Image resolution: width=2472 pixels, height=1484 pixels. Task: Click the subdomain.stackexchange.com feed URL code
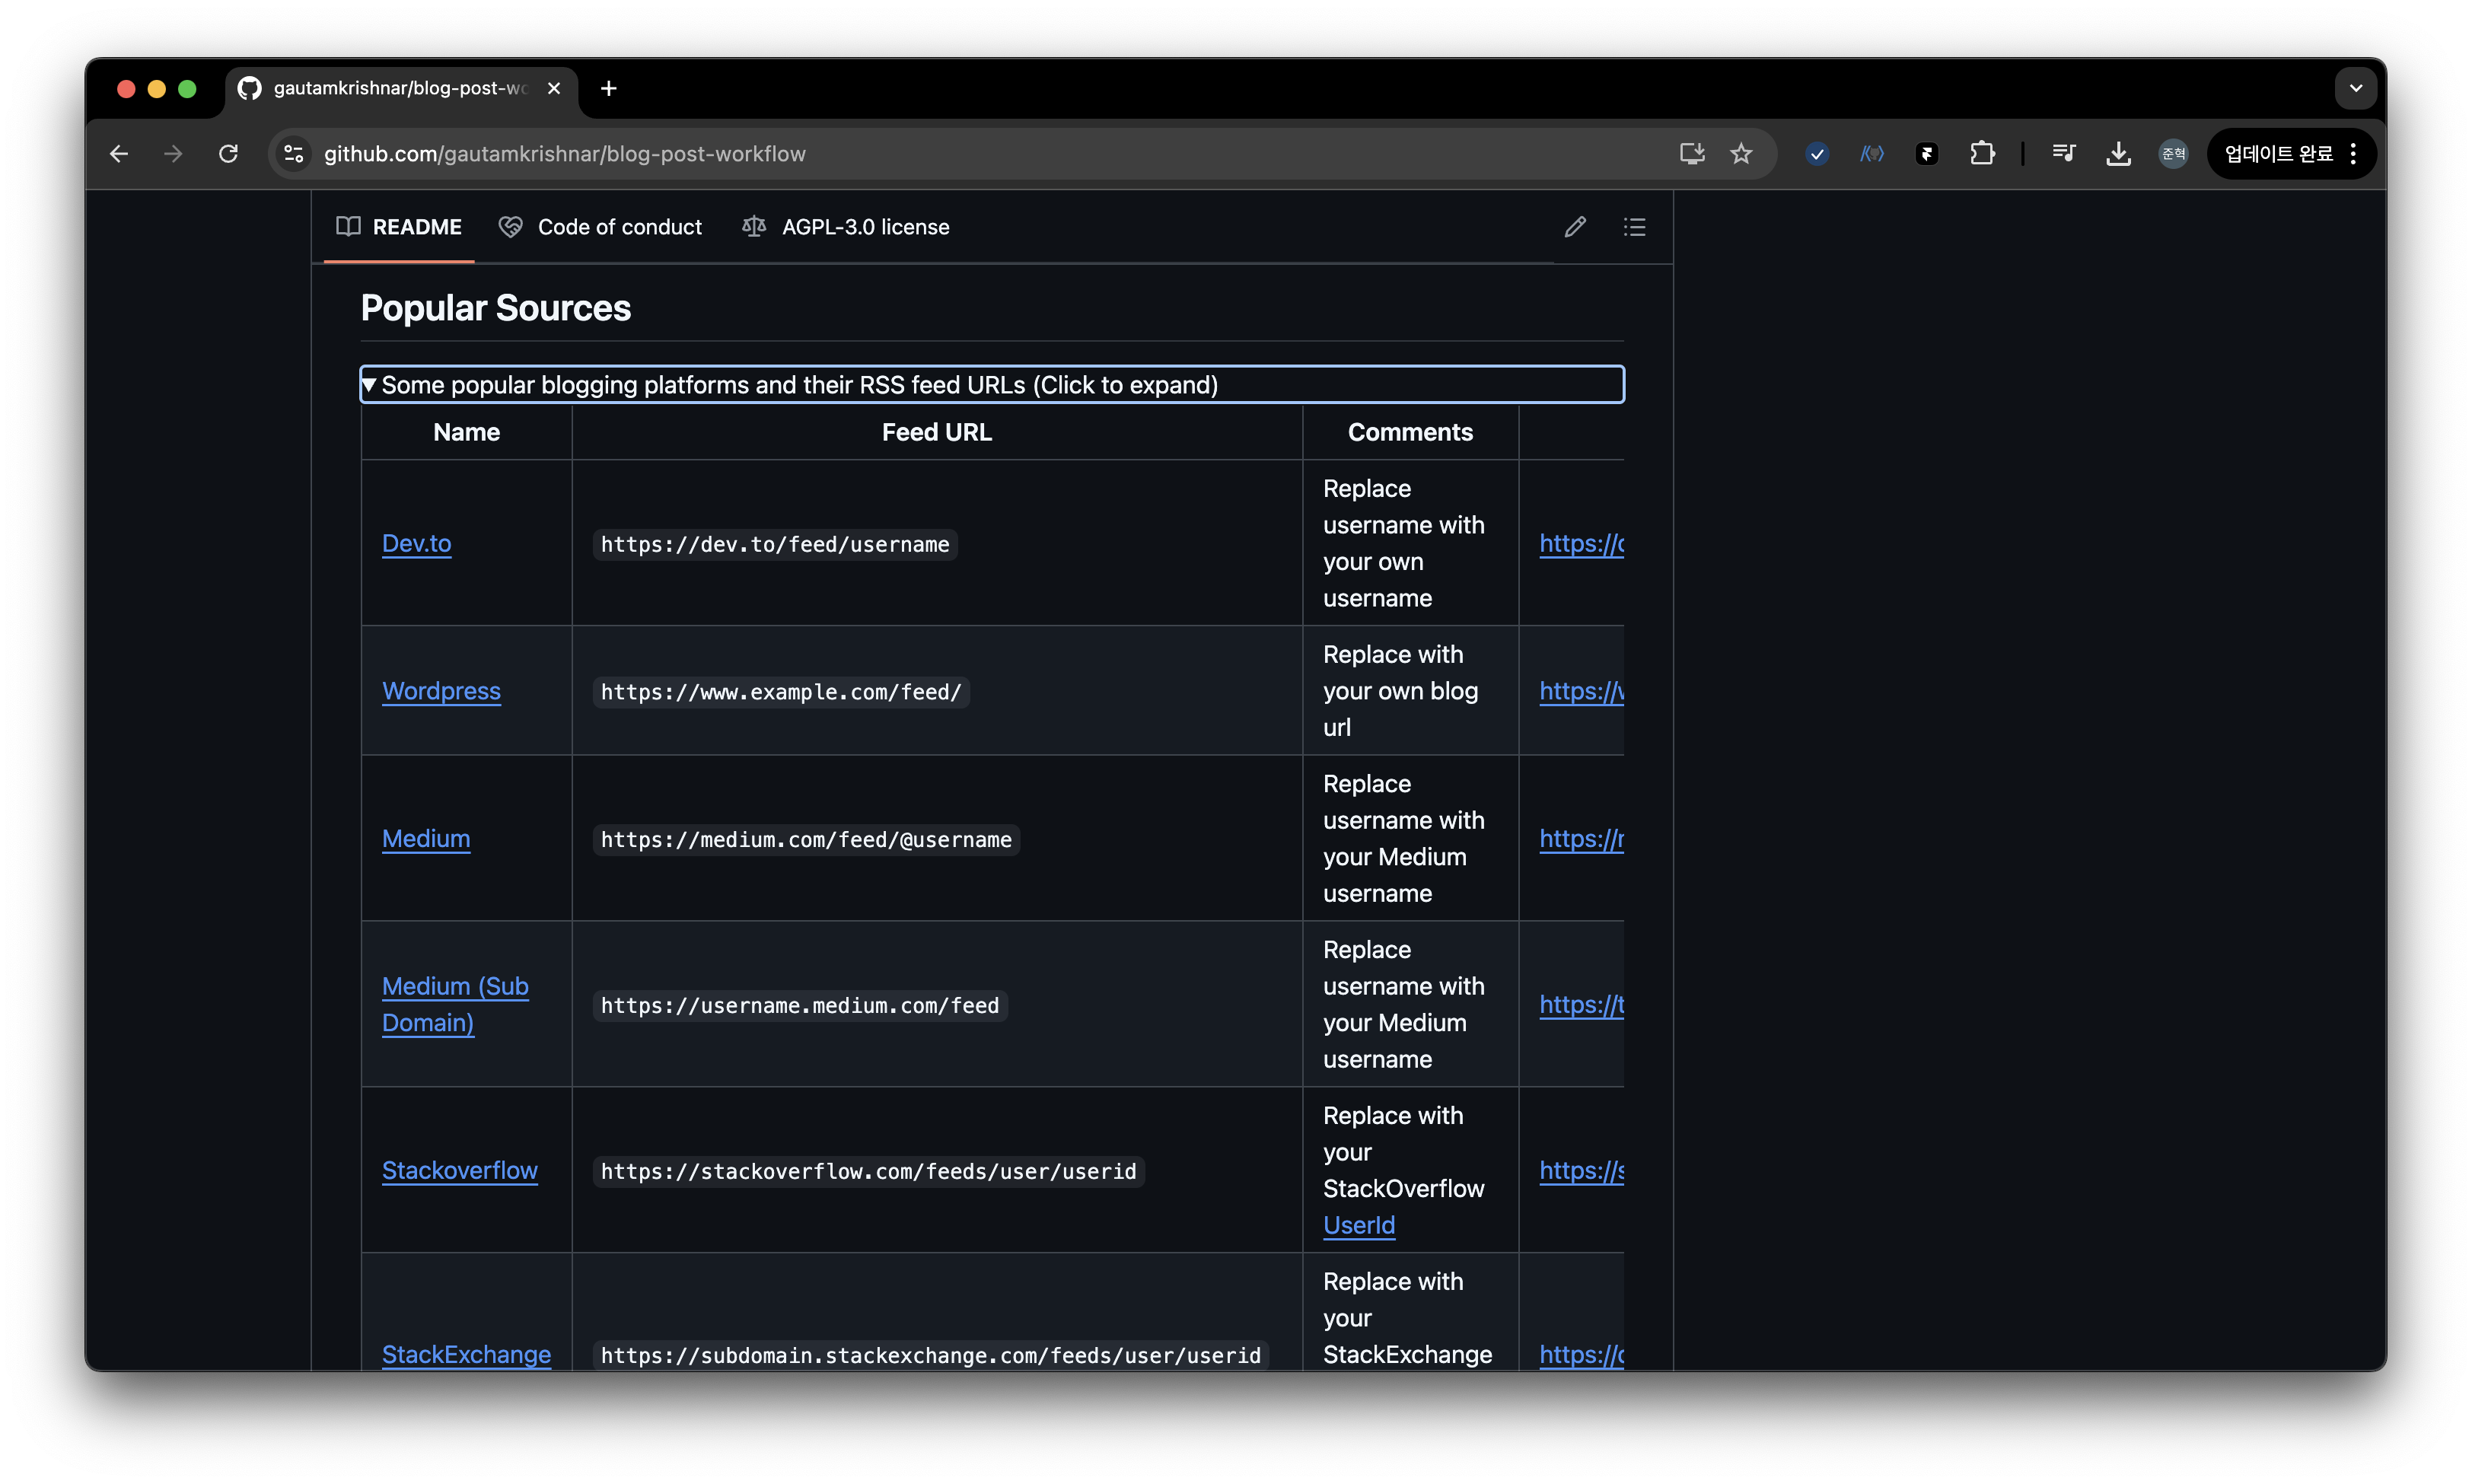tap(931, 1355)
